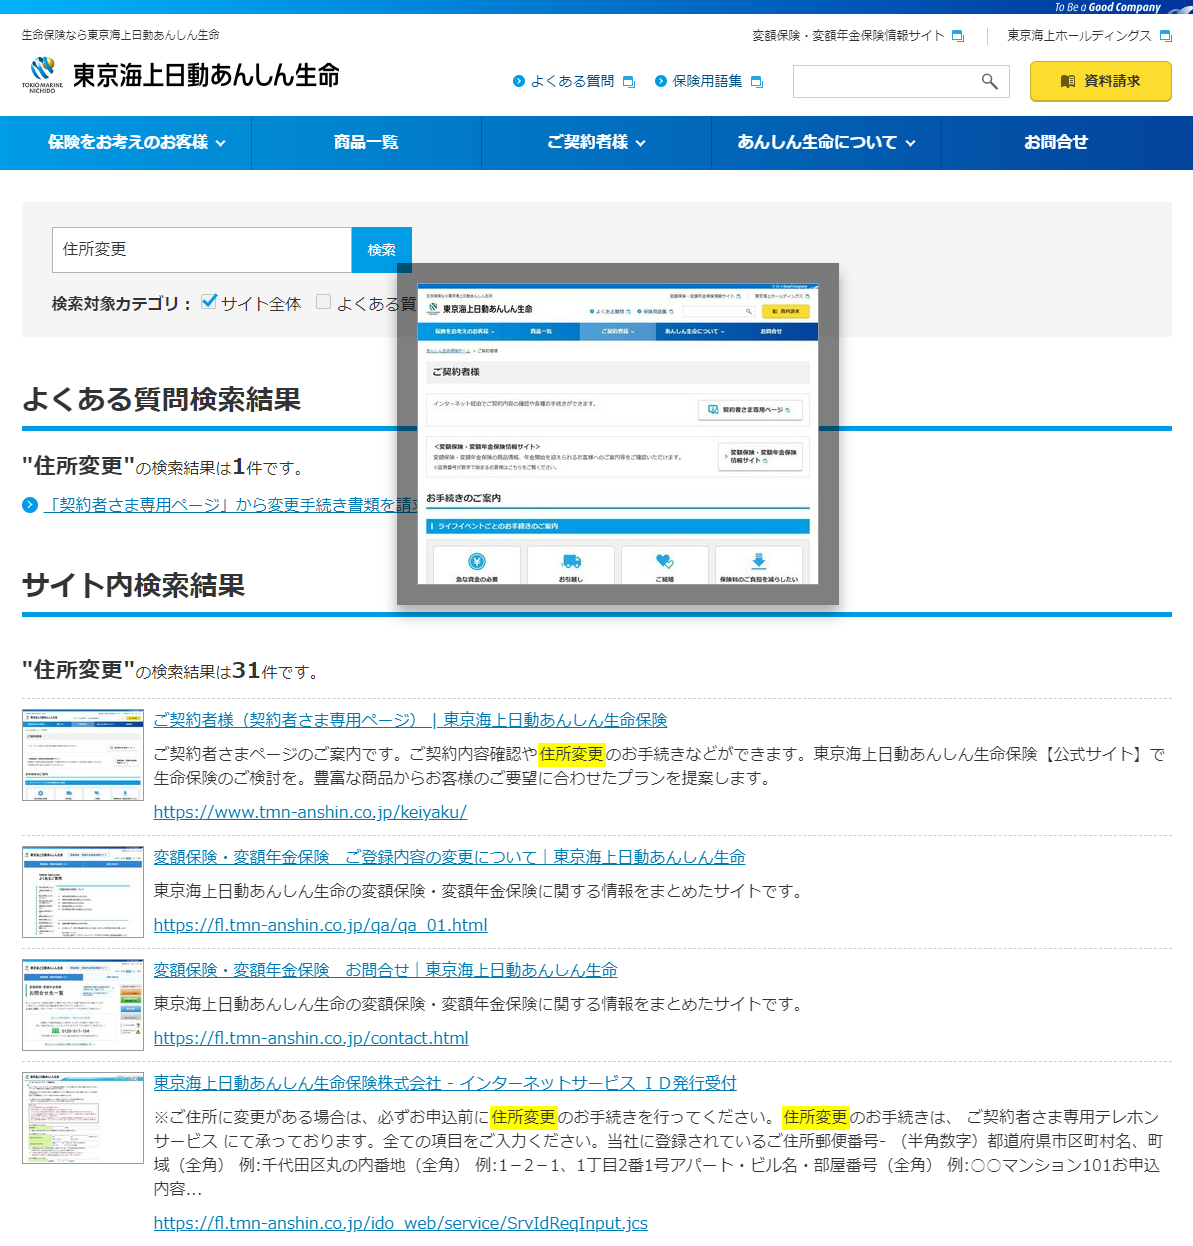Click external-window icon after よくある質問
This screenshot has height=1246, width=1193.
coord(629,82)
